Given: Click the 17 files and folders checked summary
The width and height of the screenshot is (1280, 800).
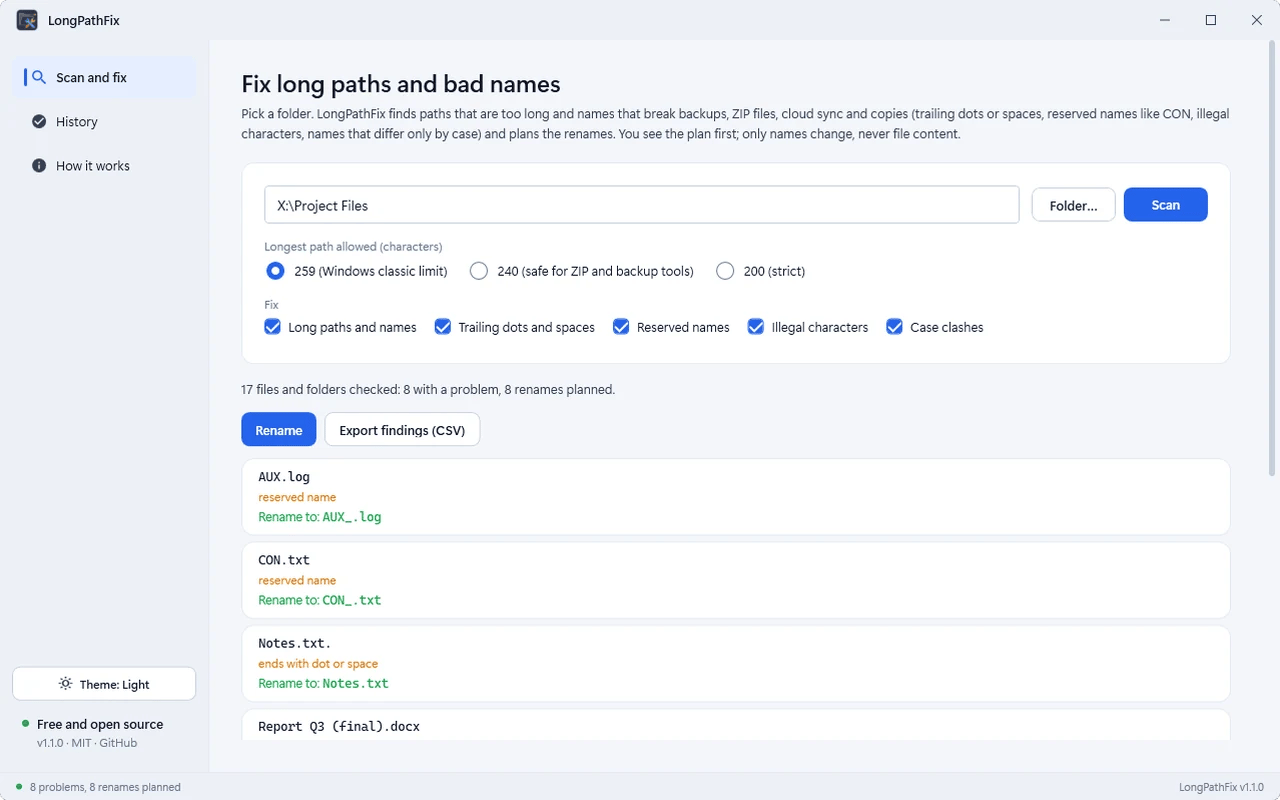Looking at the screenshot, I should point(428,389).
